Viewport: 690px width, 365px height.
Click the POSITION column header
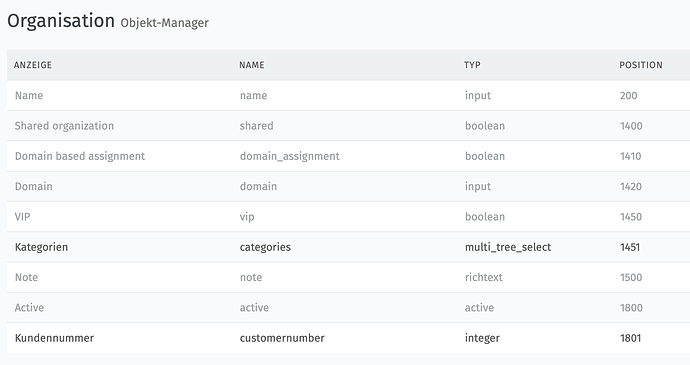coord(641,65)
